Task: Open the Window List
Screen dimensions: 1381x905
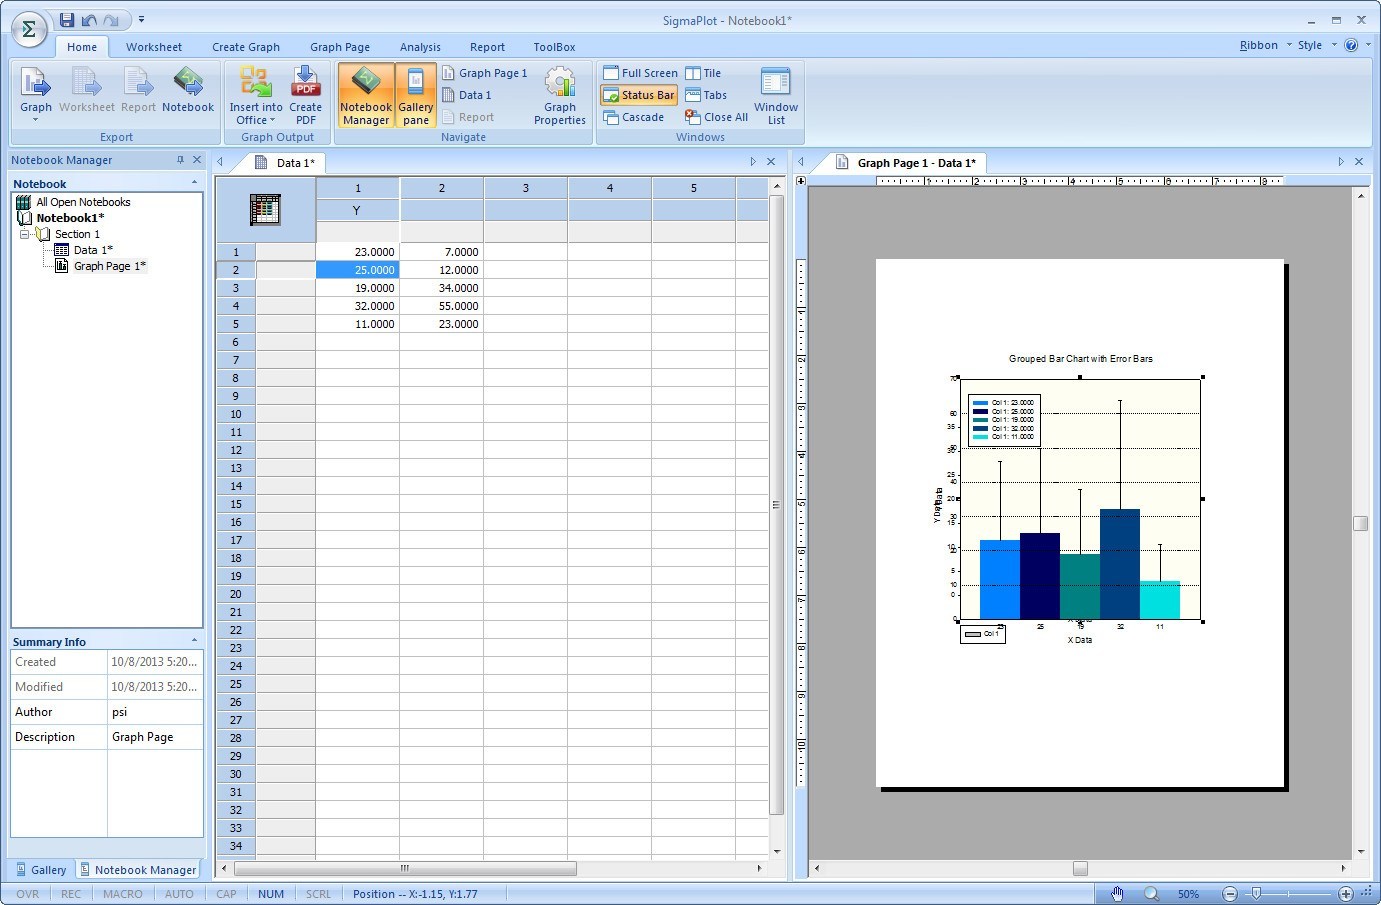Action: 776,96
